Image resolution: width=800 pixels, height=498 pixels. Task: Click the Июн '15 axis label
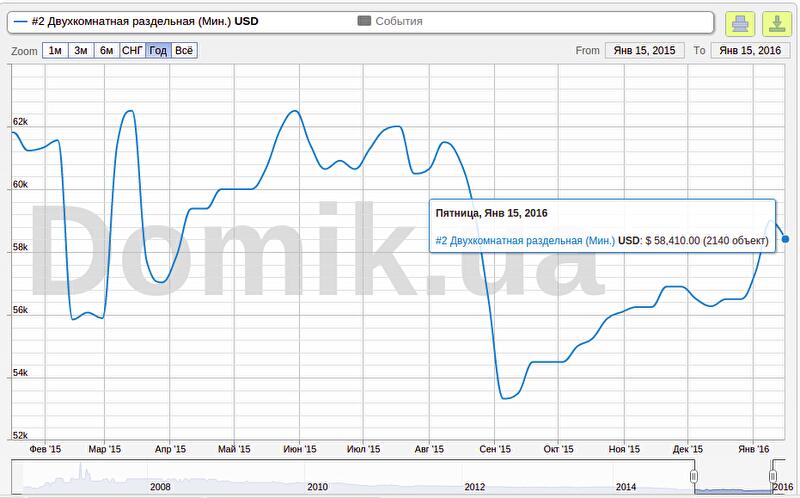(x=299, y=449)
